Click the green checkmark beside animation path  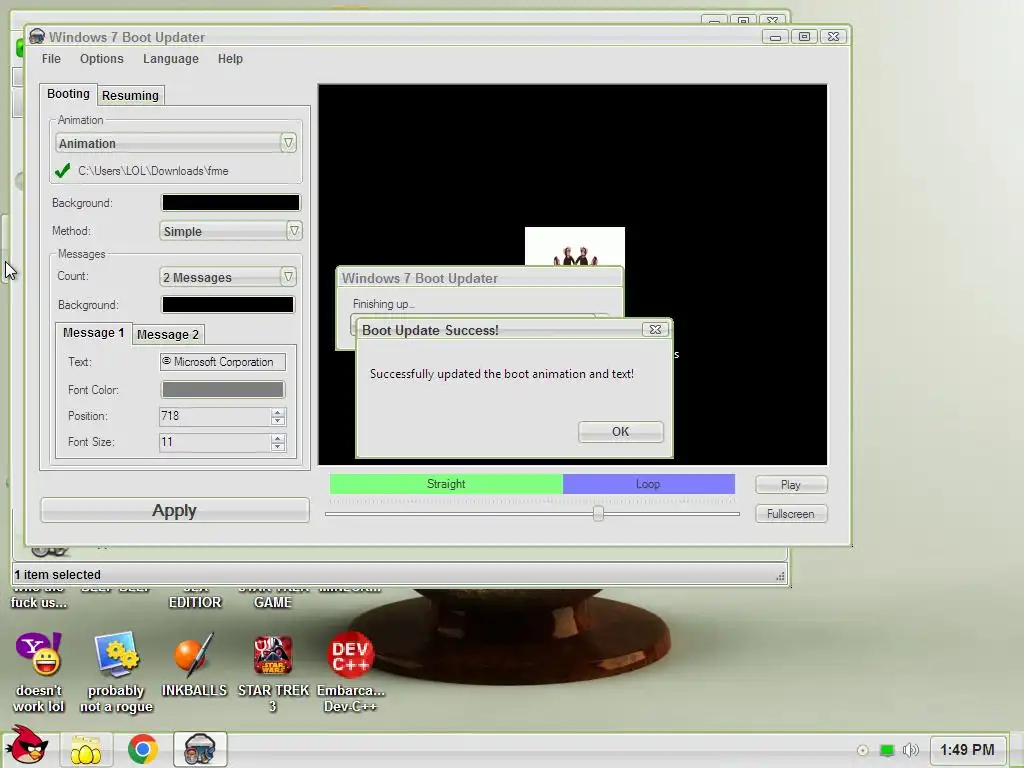pyautogui.click(x=63, y=171)
